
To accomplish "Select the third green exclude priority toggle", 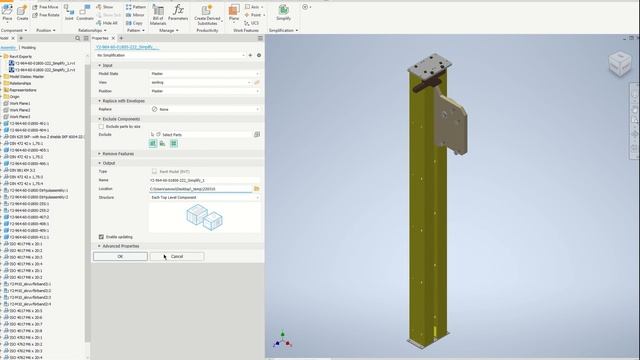I will (x=173, y=143).
